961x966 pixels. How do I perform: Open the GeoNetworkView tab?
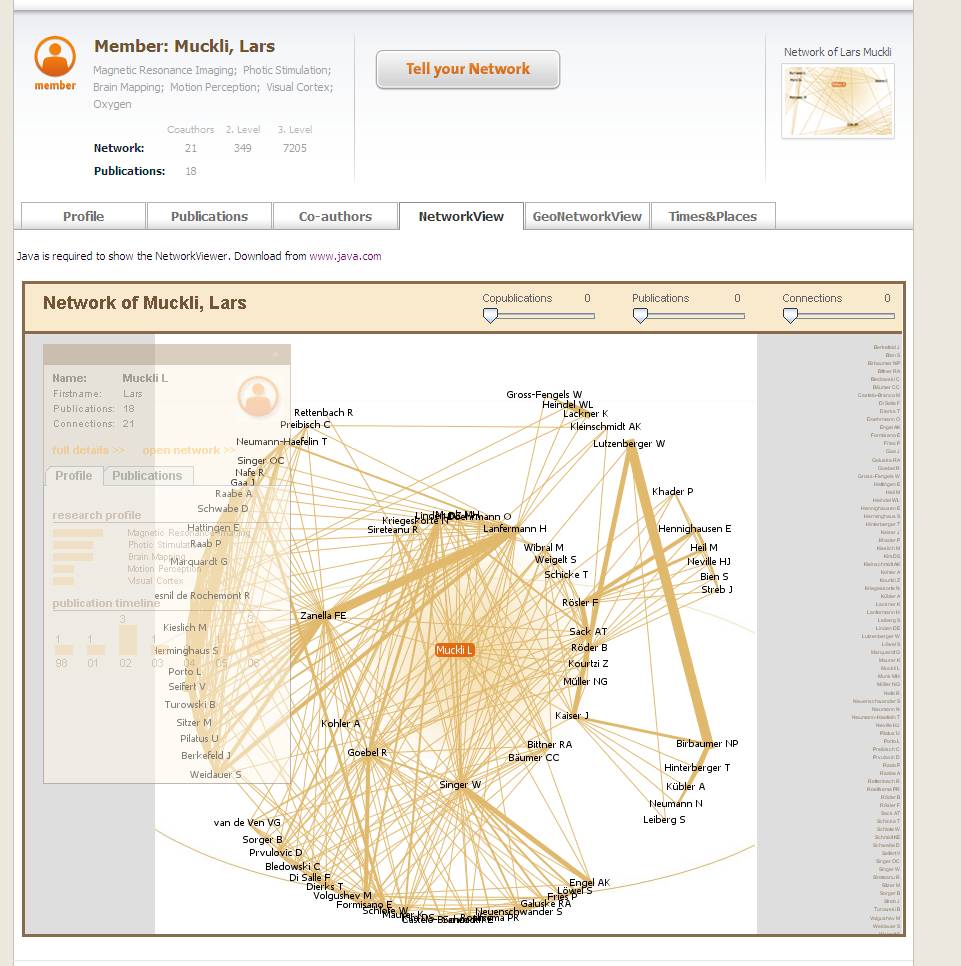tap(587, 216)
